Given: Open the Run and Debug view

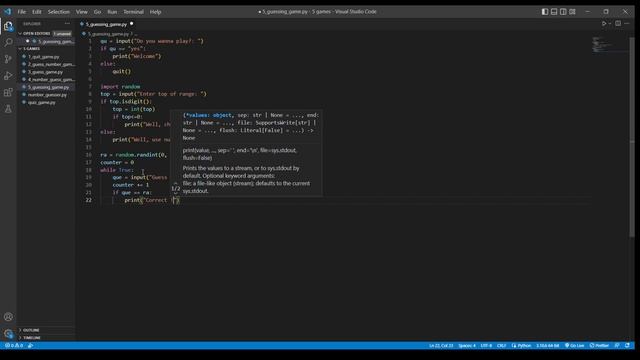Looking at the screenshot, I should pos(8,76).
